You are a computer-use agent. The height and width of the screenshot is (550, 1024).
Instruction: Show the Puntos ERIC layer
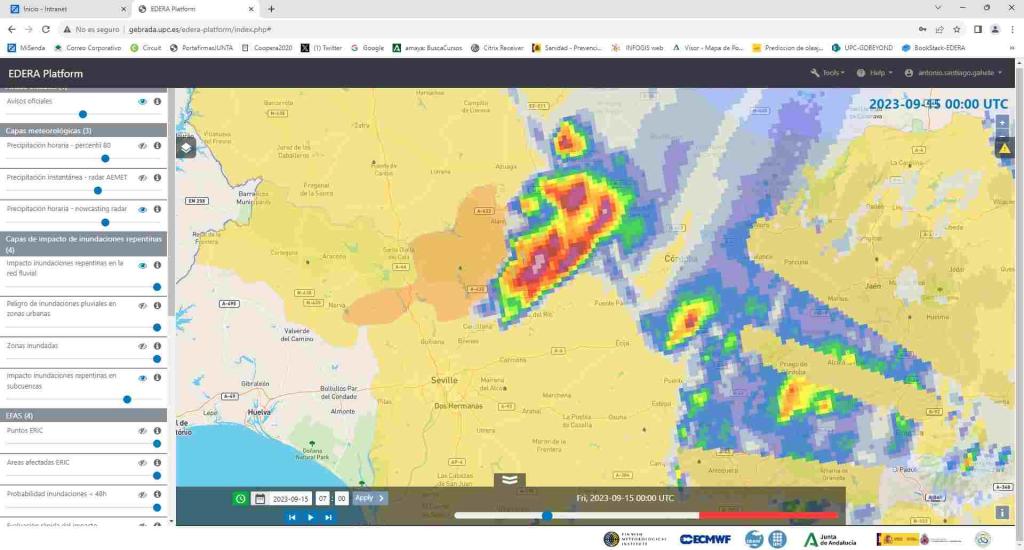pyautogui.click(x=142, y=431)
